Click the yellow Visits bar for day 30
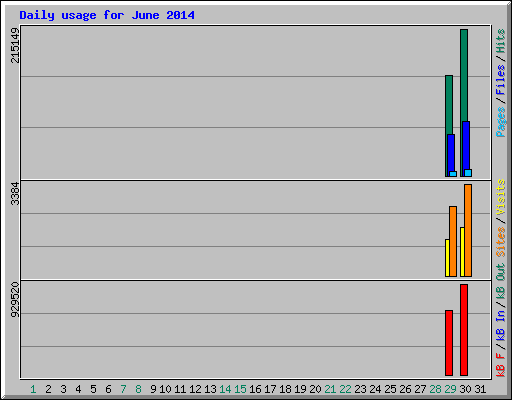 tap(462, 252)
